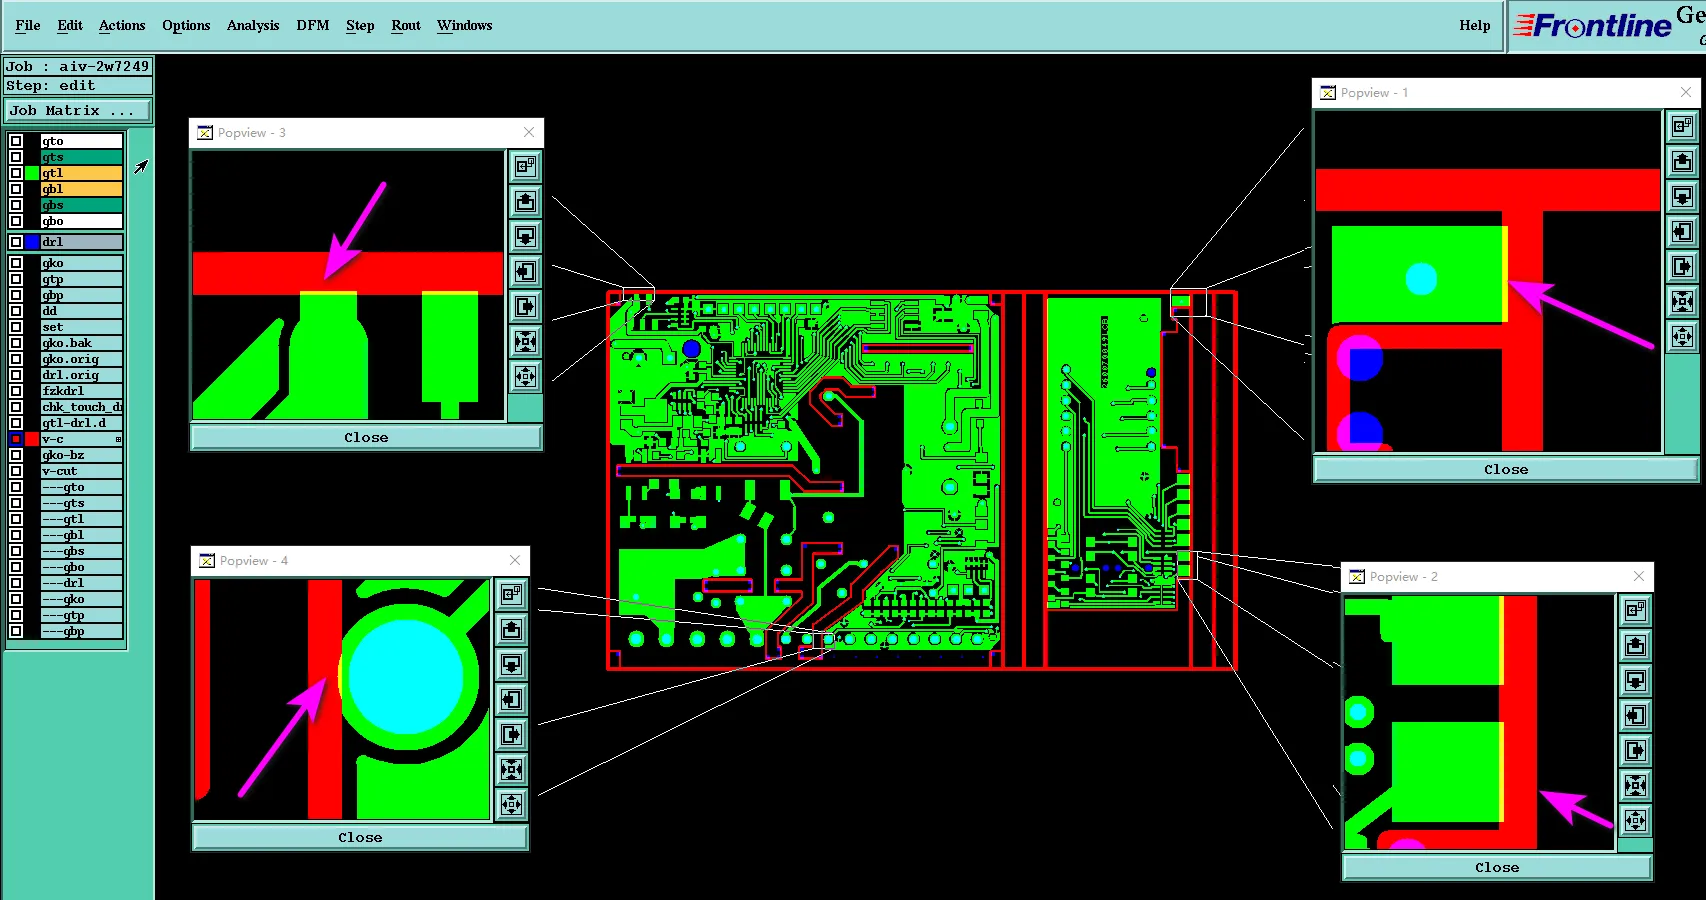This screenshot has width=1706, height=900.
Task: Pan up in Popview 1
Action: pyautogui.click(x=1683, y=161)
